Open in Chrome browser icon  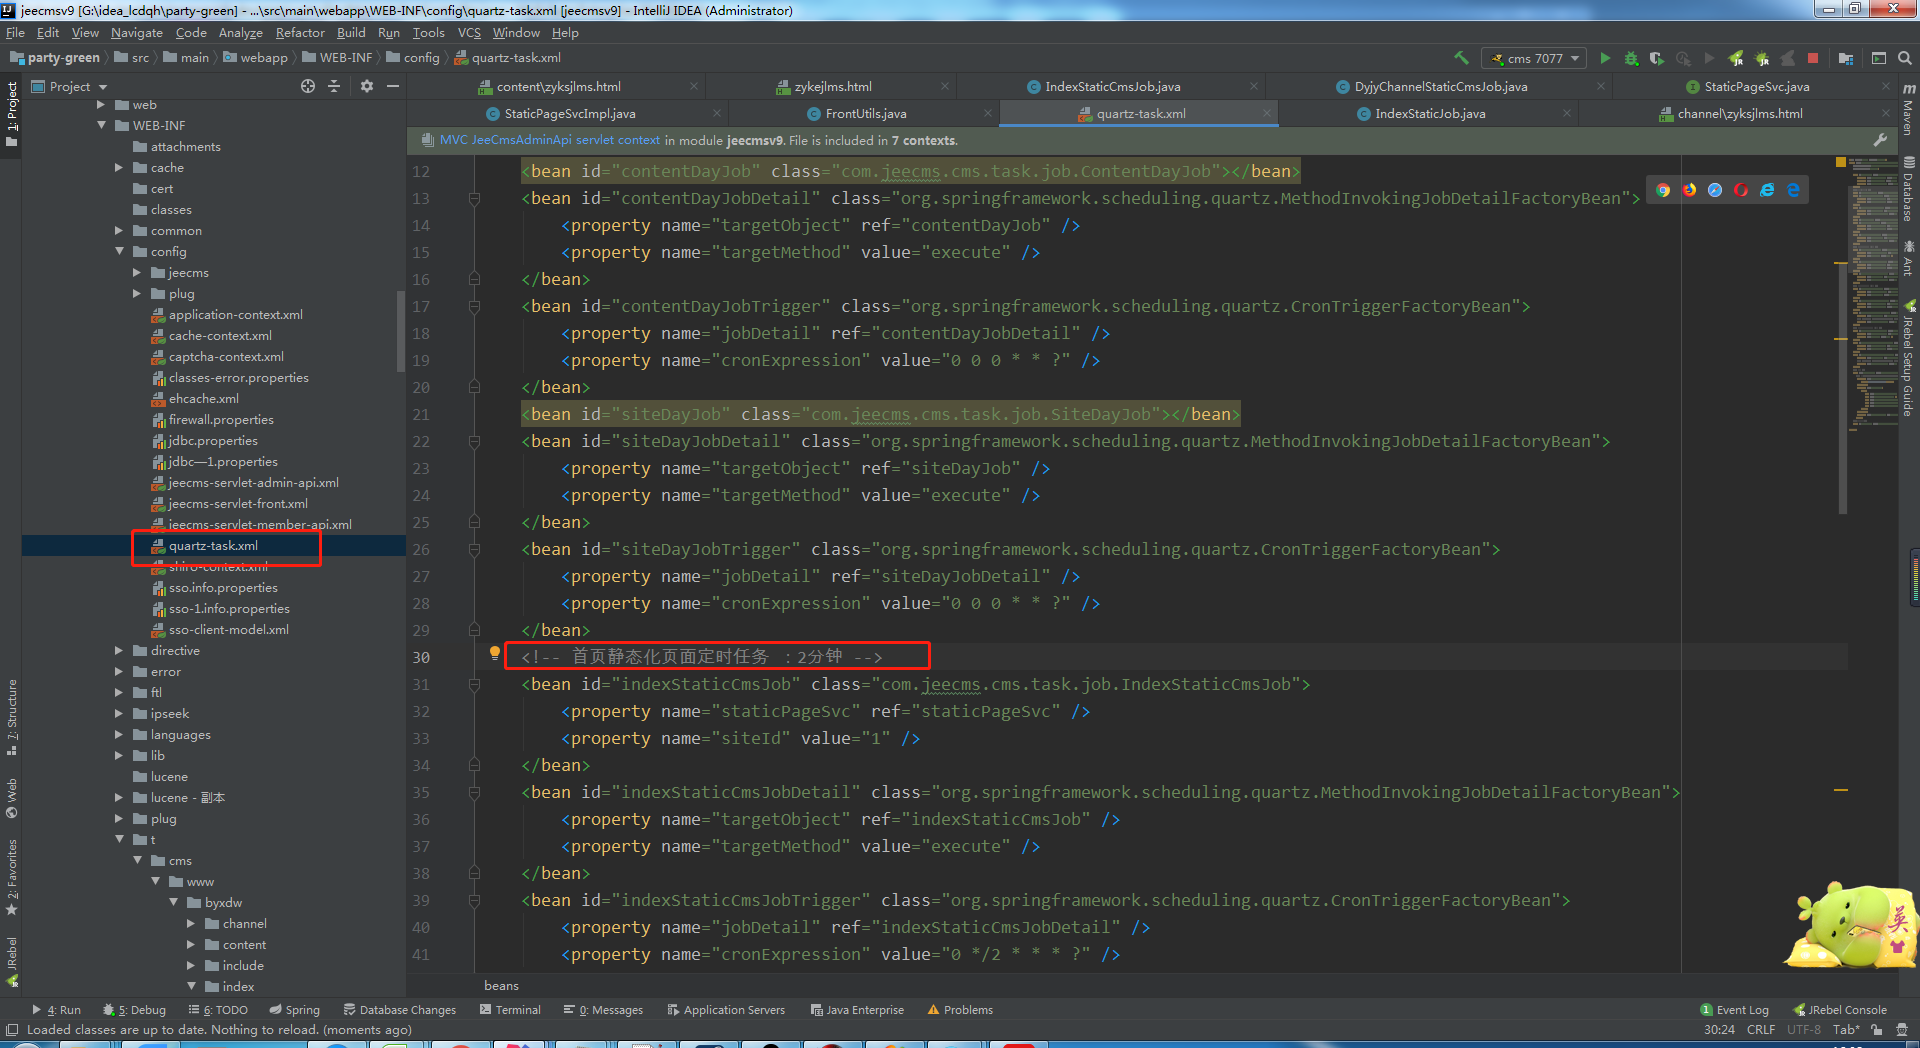1663,190
